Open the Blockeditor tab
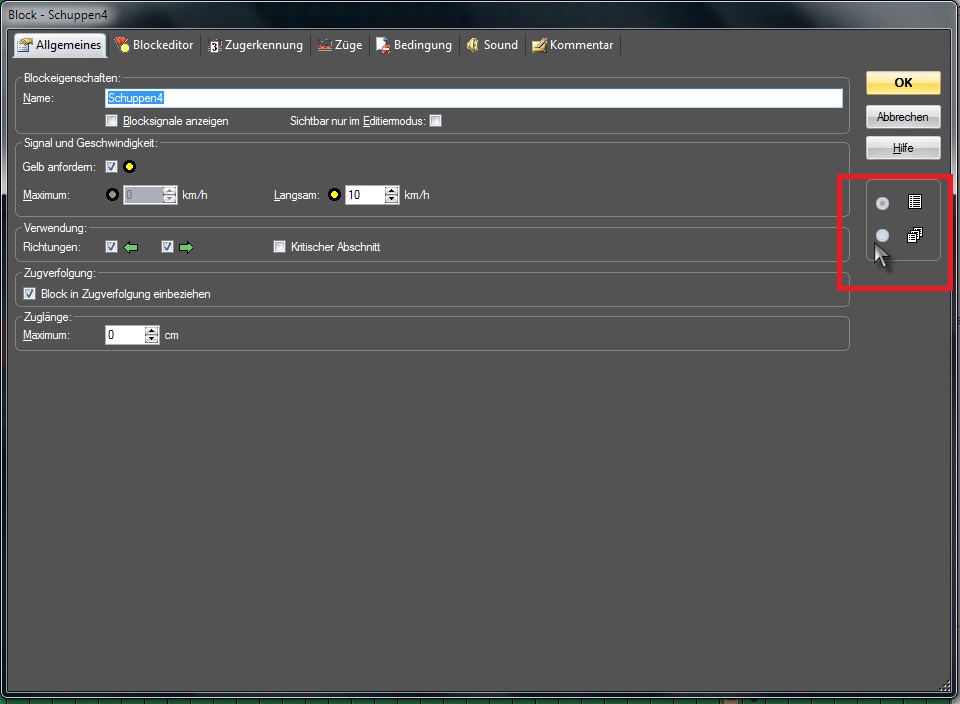The image size is (960, 704). [x=154, y=45]
